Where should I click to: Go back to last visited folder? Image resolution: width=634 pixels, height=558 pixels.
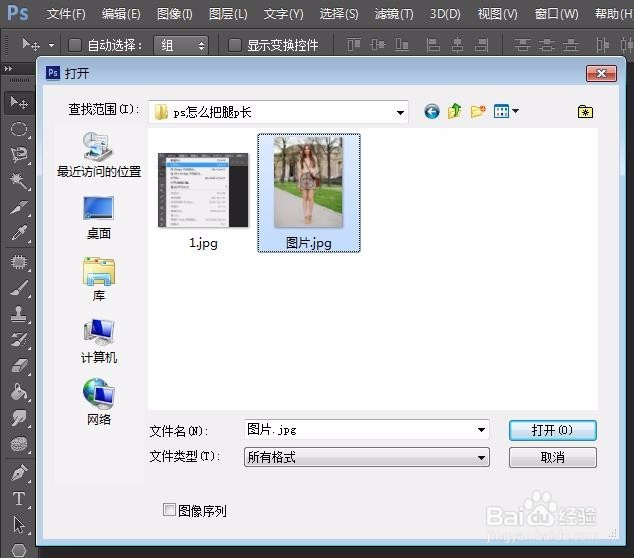point(432,111)
